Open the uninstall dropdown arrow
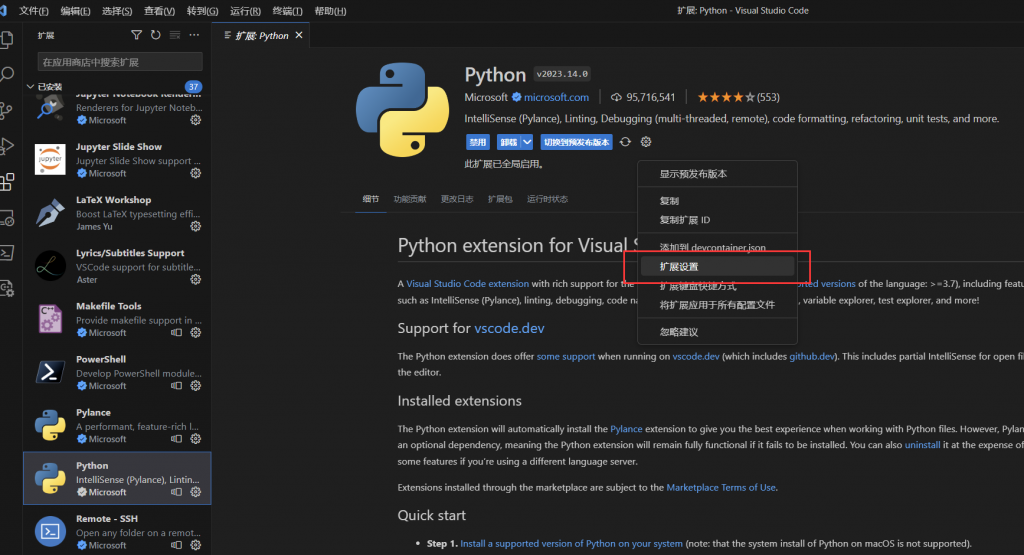Viewport: 1024px width, 555px height. (x=528, y=142)
